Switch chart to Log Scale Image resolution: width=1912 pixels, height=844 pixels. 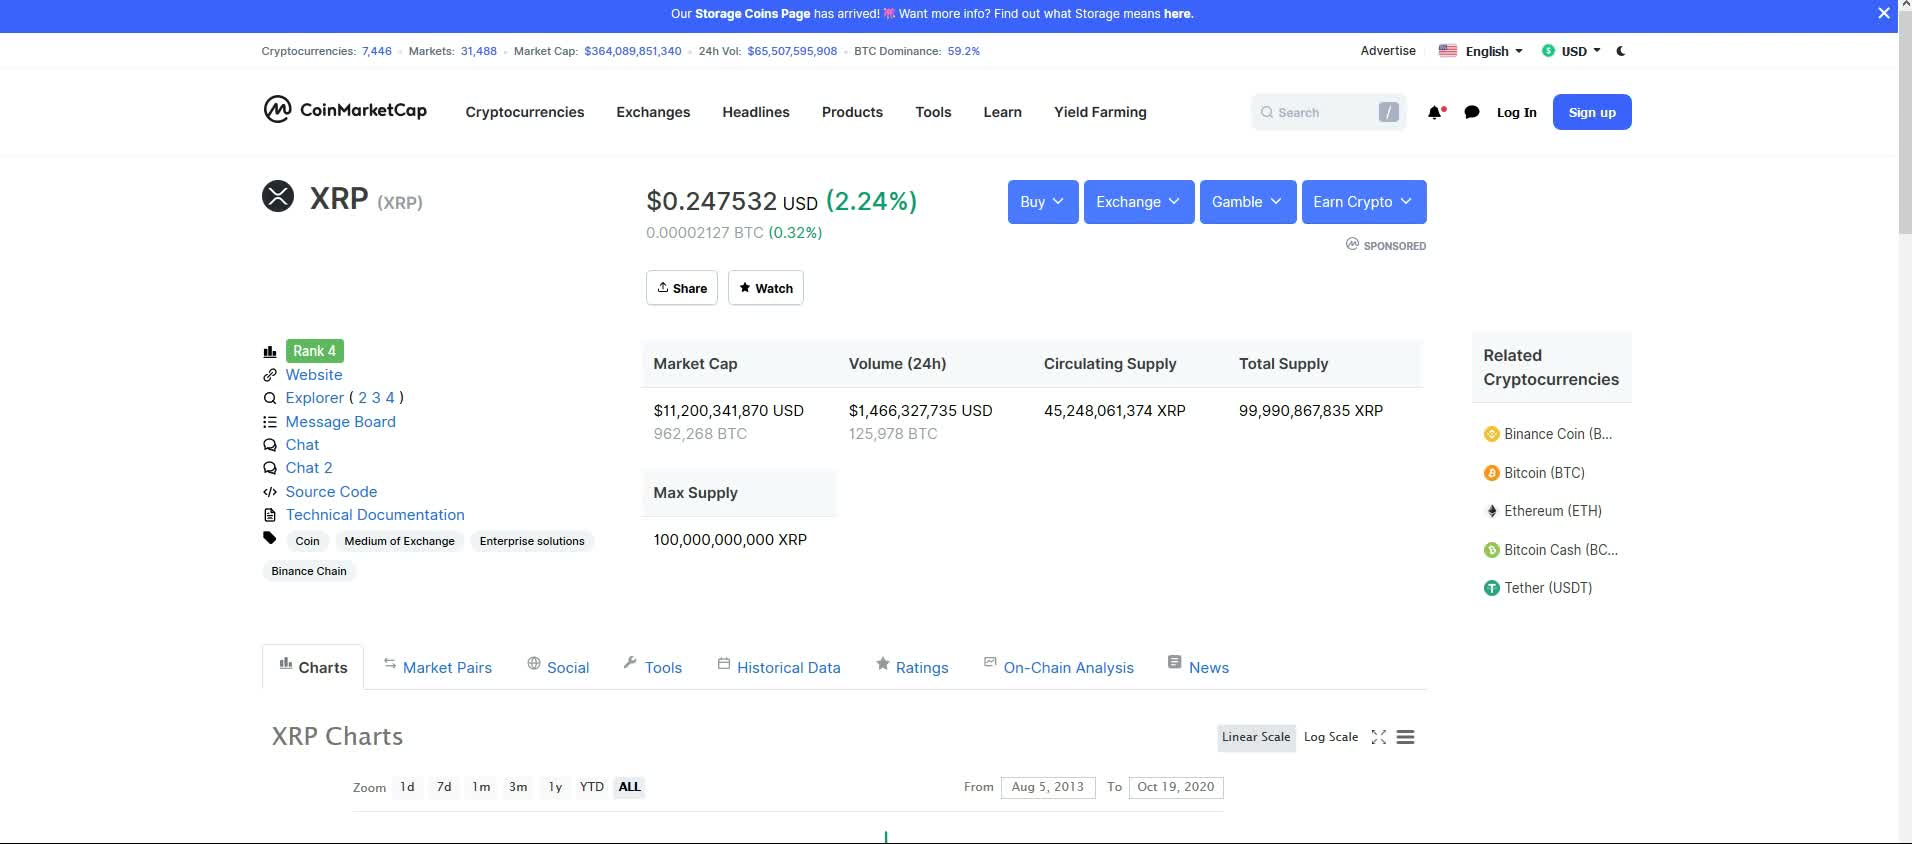[1330, 737]
